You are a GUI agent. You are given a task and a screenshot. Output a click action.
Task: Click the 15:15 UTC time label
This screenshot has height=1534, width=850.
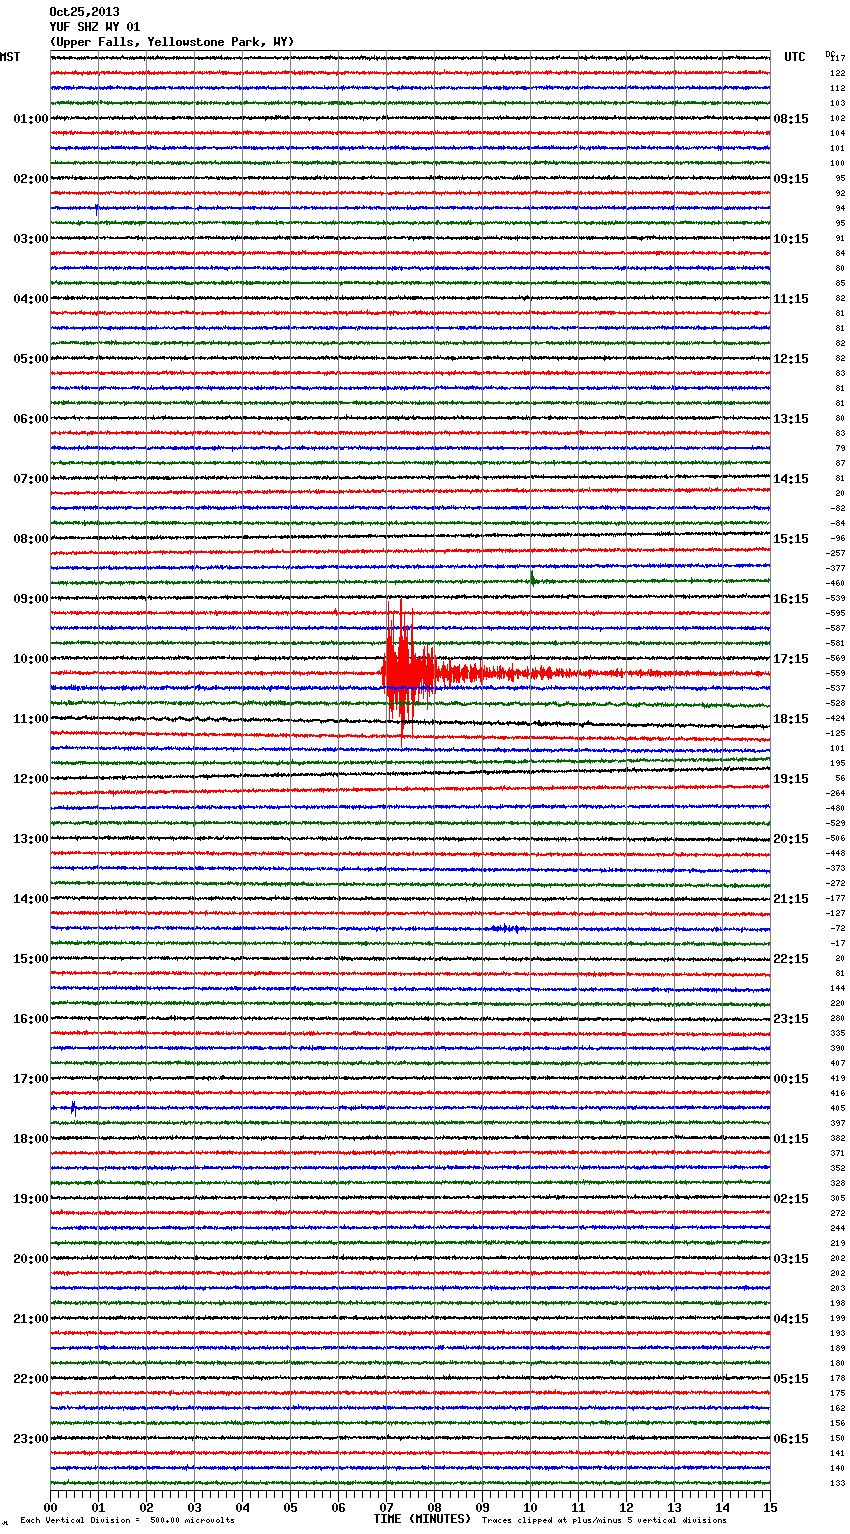tap(791, 539)
